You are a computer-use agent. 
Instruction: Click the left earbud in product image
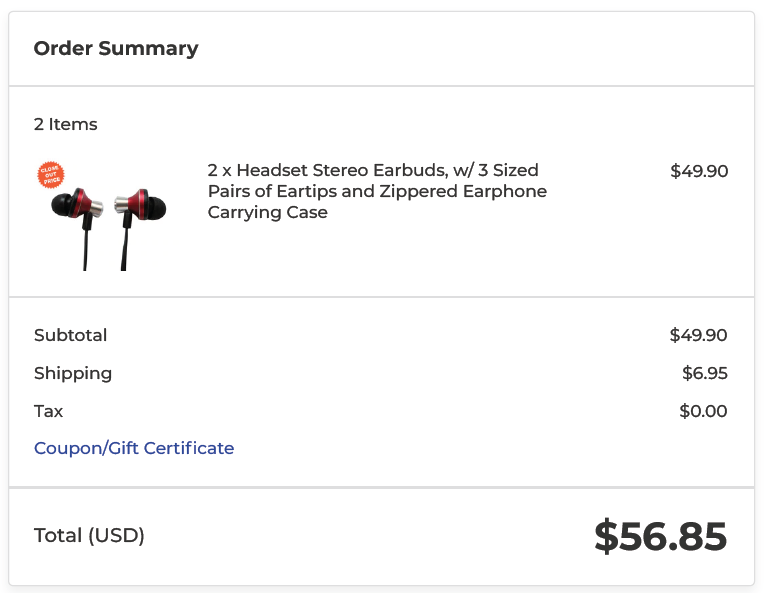click(77, 203)
